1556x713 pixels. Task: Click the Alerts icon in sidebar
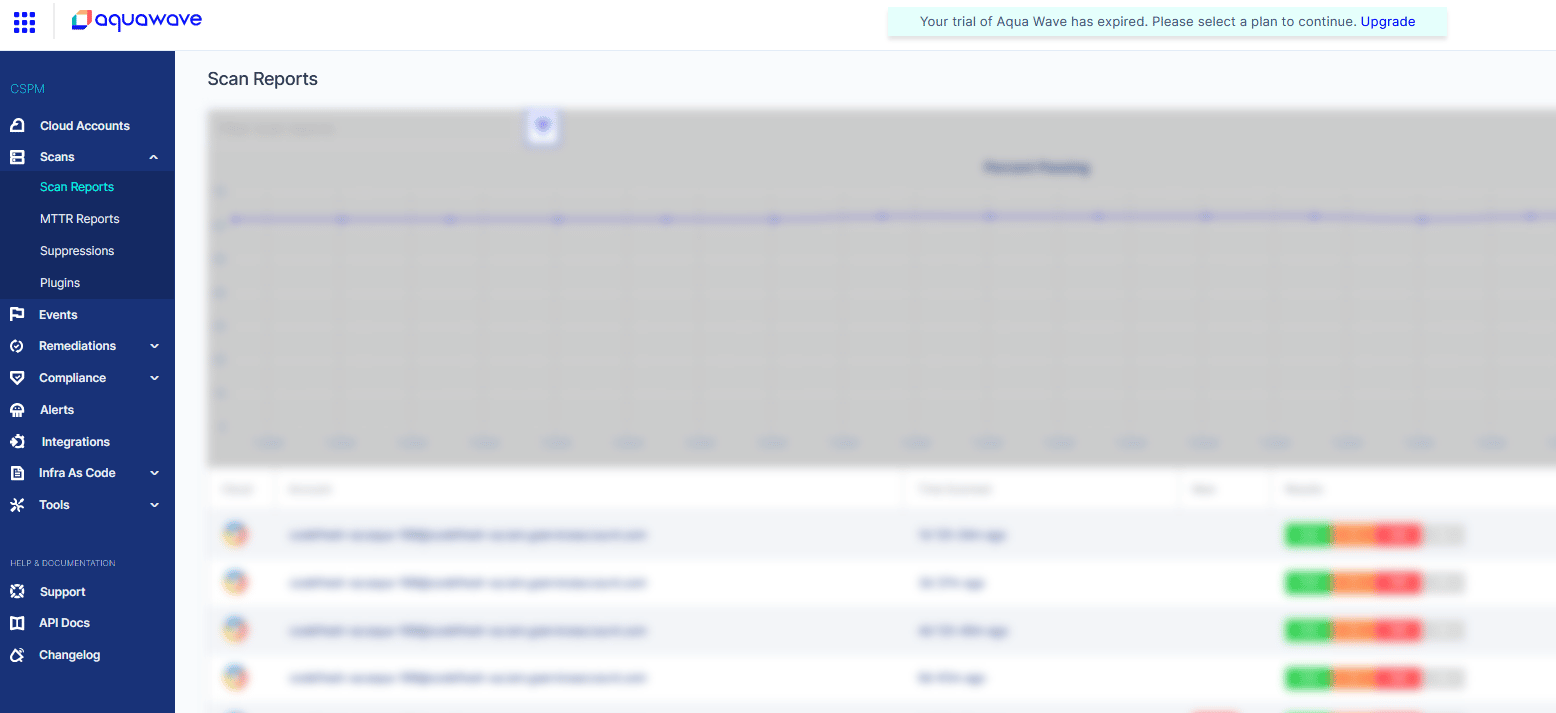tap(17, 410)
